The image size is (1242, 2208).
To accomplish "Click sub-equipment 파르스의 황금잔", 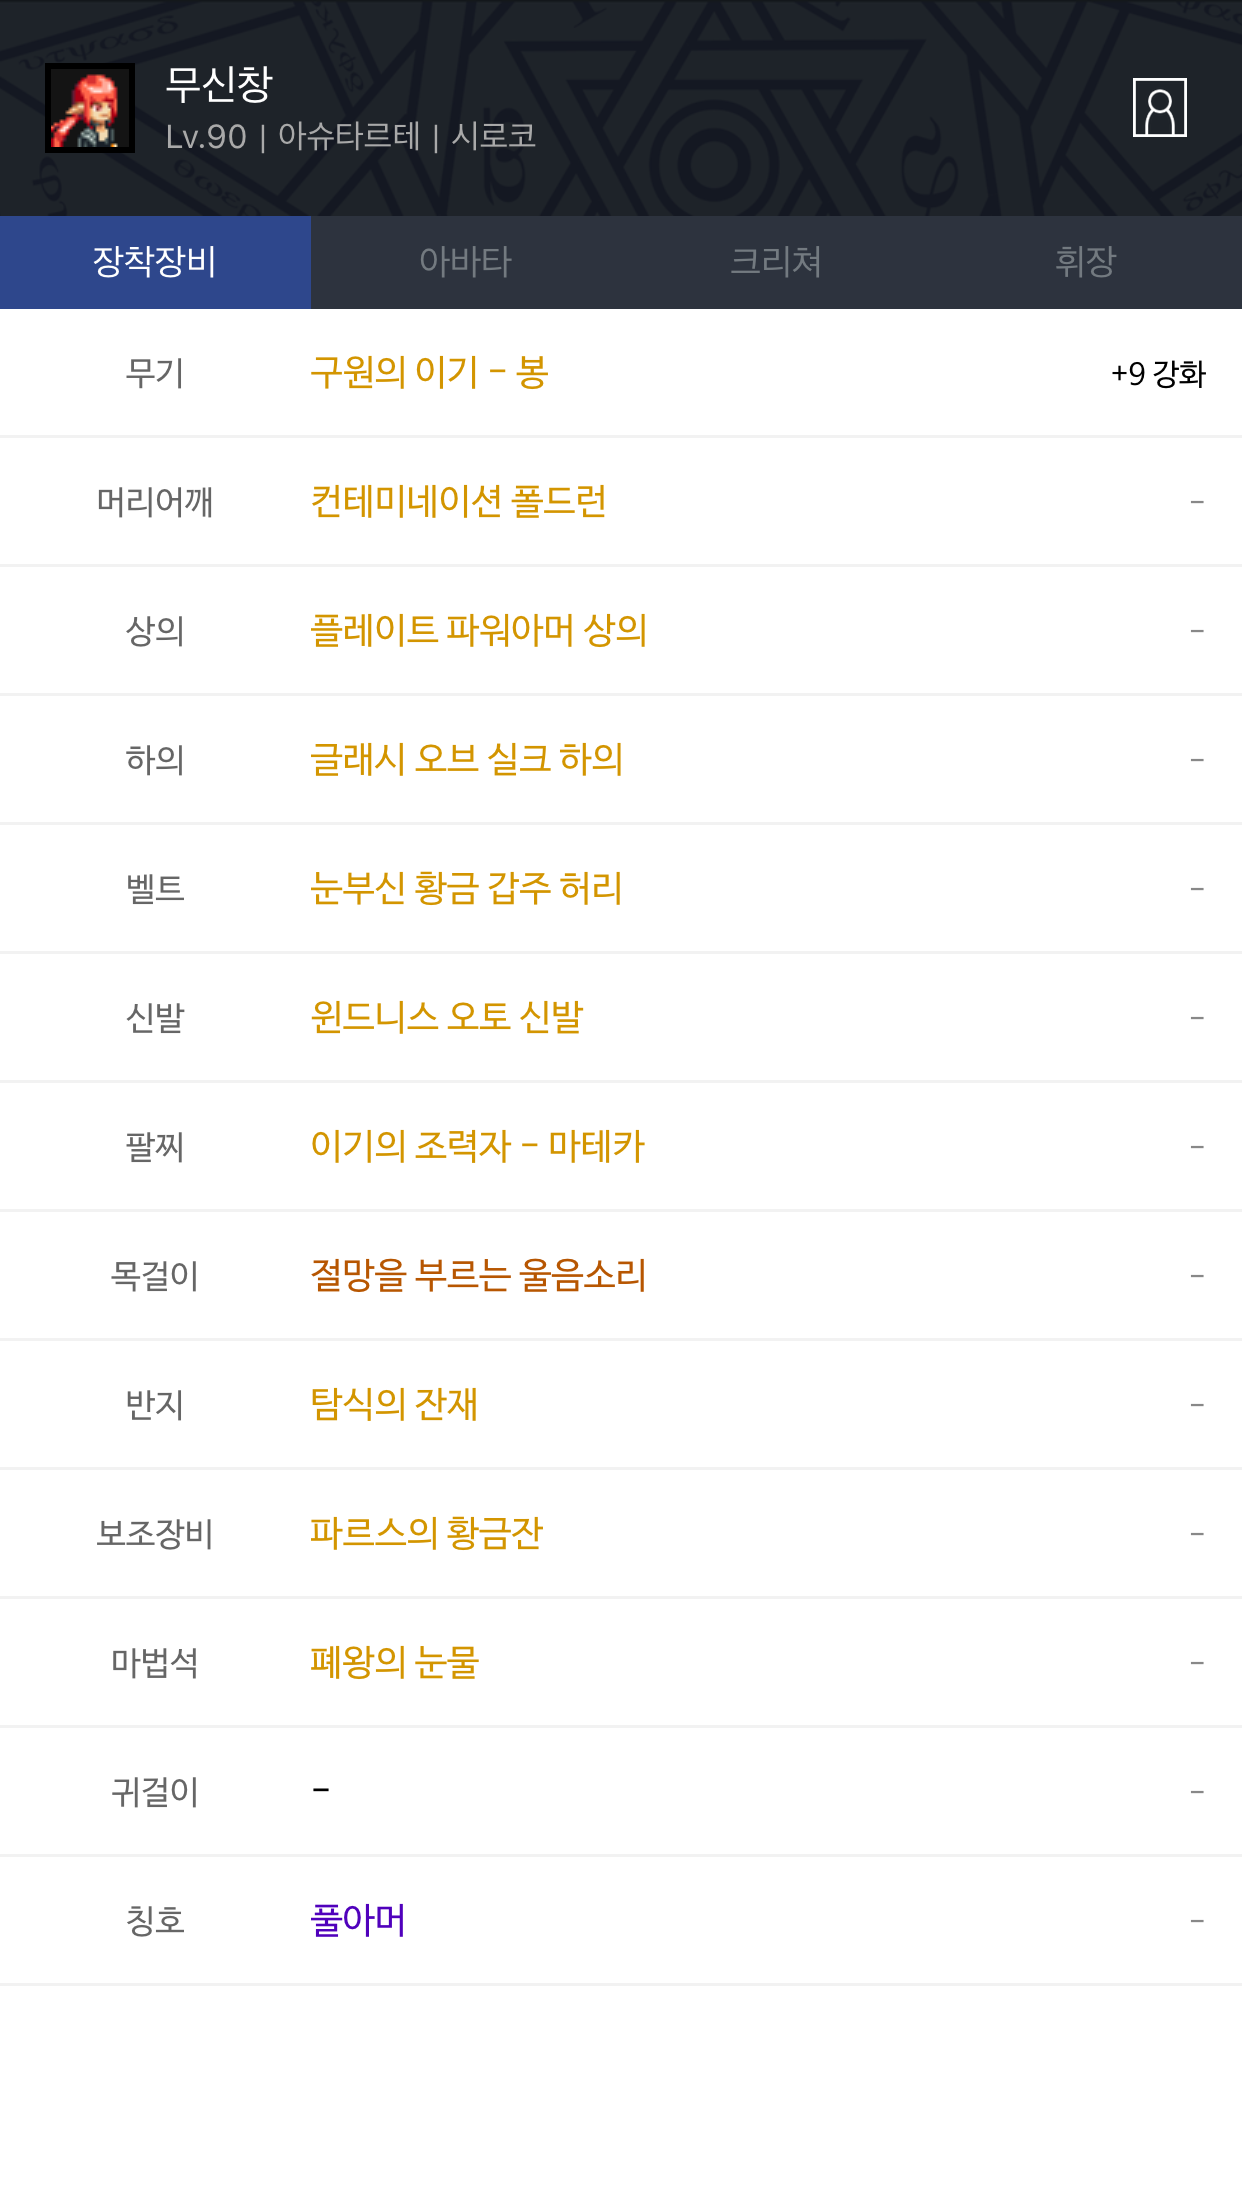I will (426, 1534).
